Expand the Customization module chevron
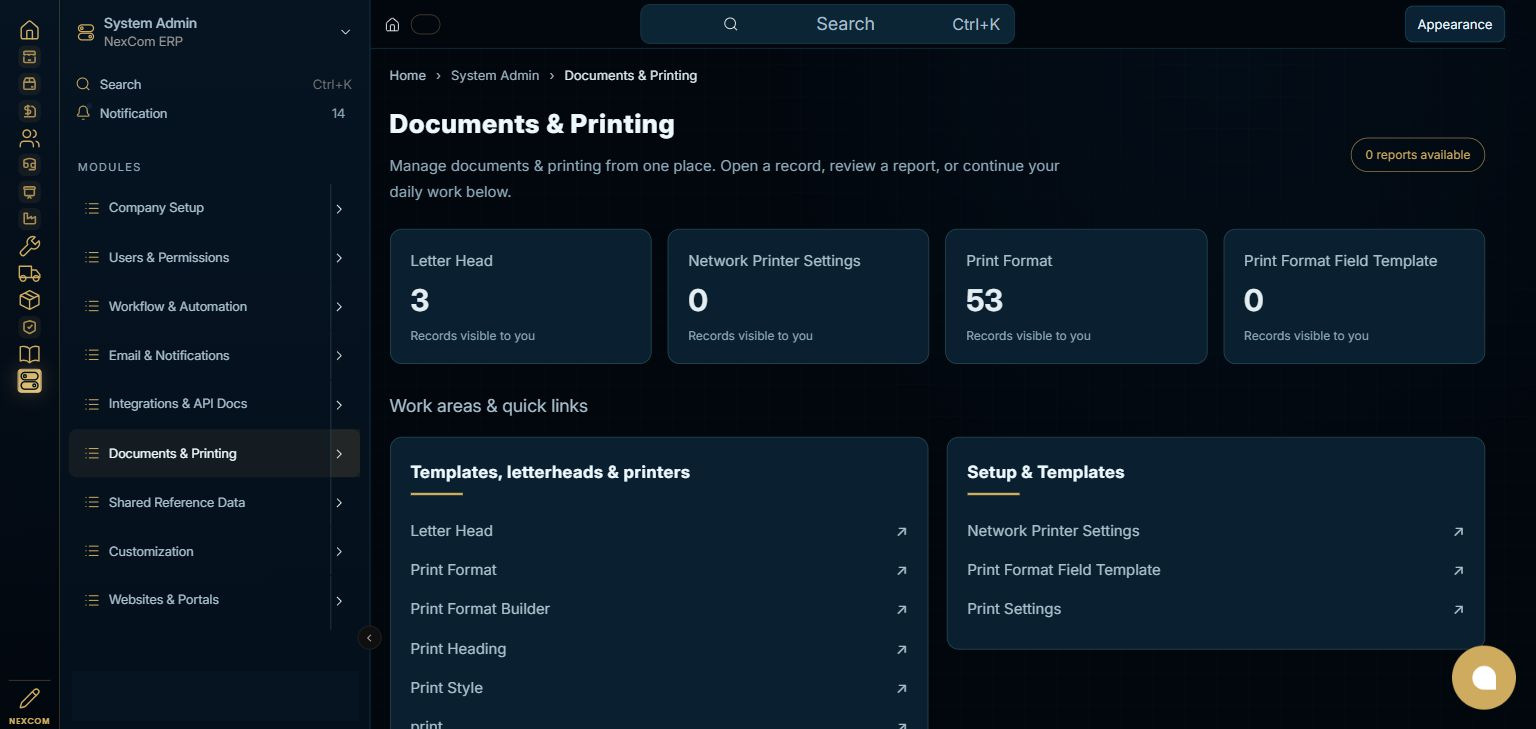 coord(339,552)
